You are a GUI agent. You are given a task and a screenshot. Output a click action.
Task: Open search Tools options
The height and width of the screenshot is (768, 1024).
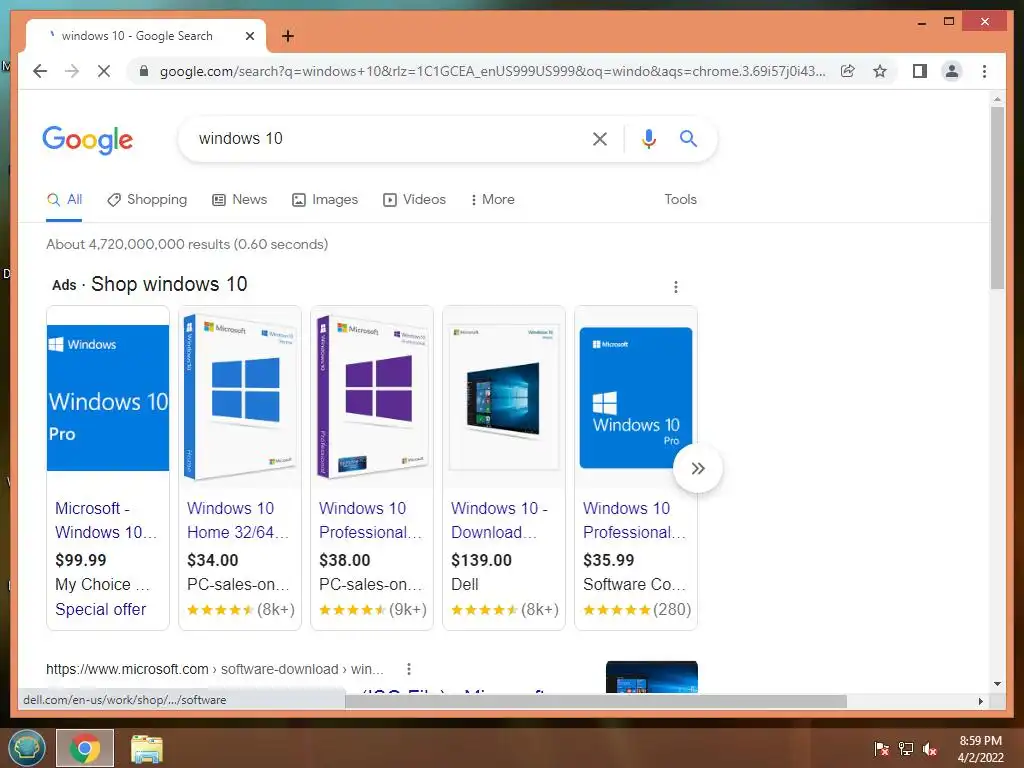(x=680, y=200)
